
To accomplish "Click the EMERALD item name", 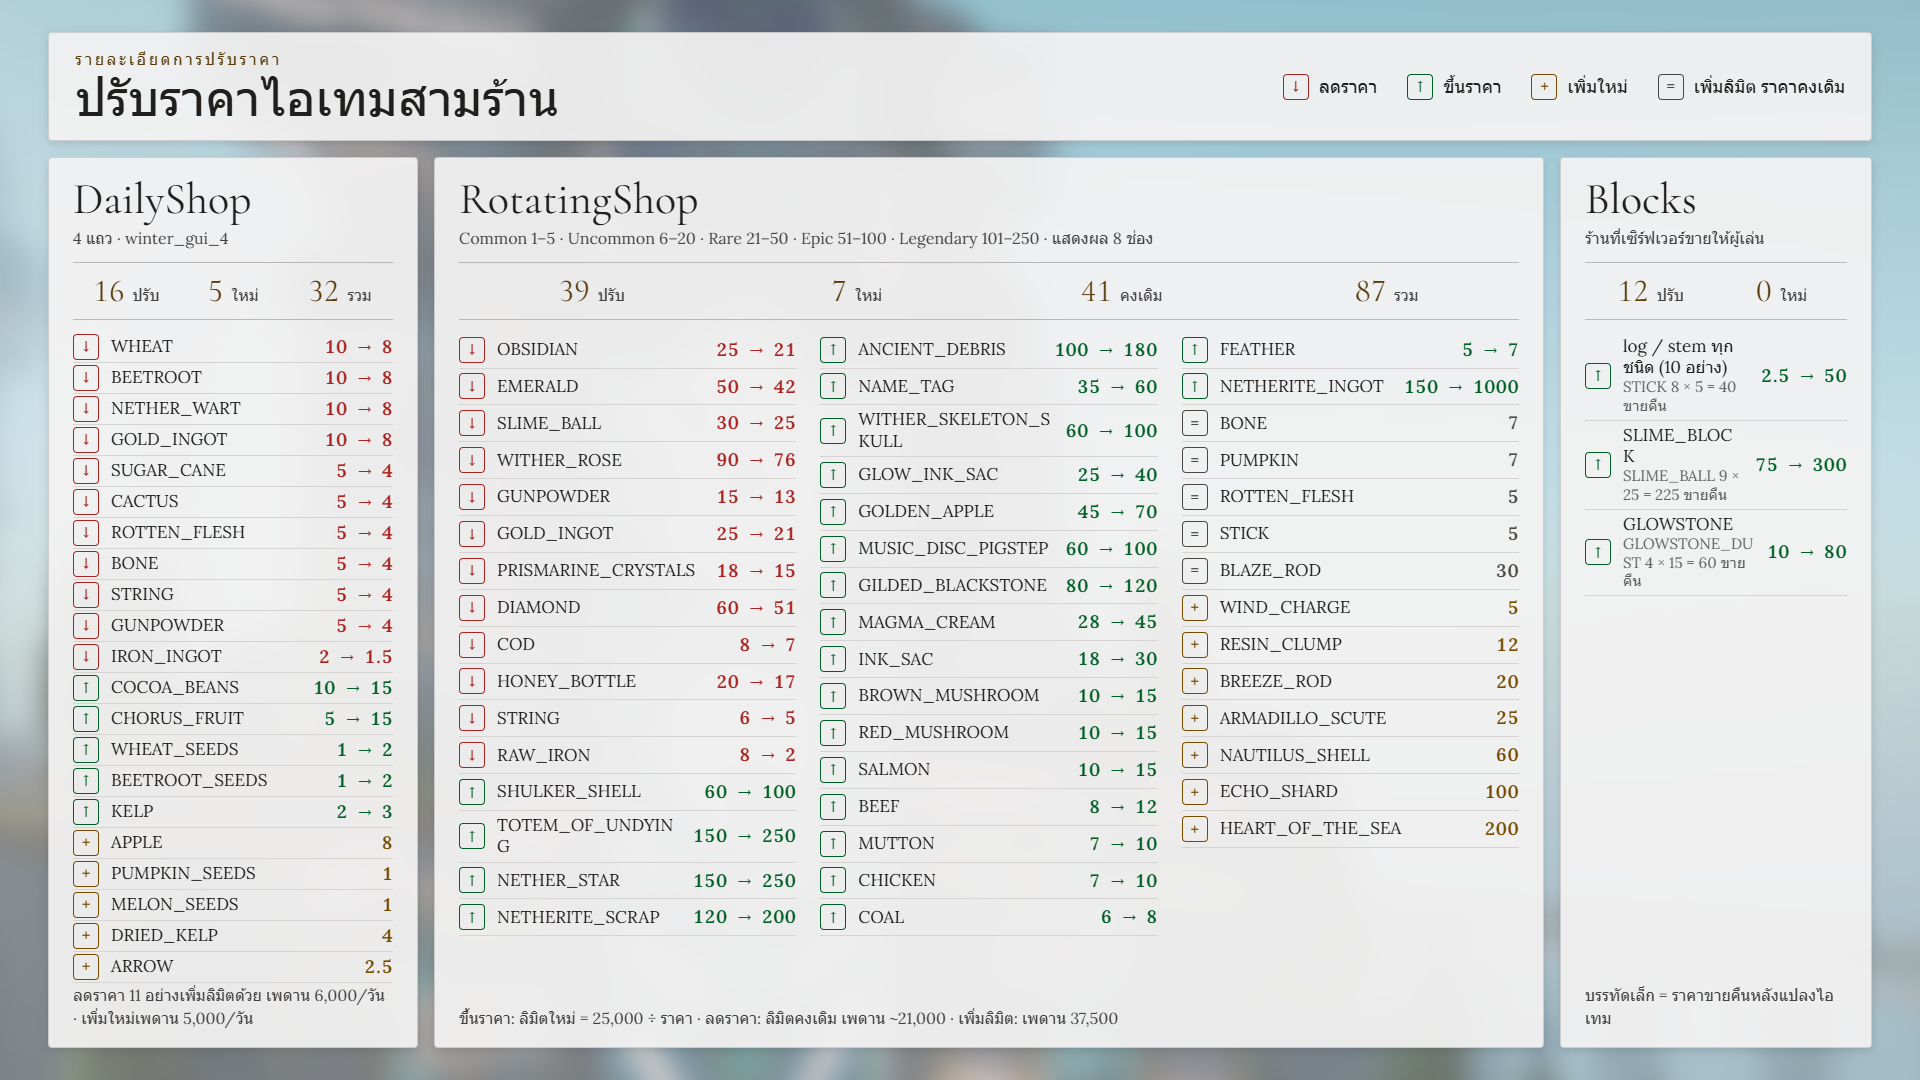I will pyautogui.click(x=537, y=387).
